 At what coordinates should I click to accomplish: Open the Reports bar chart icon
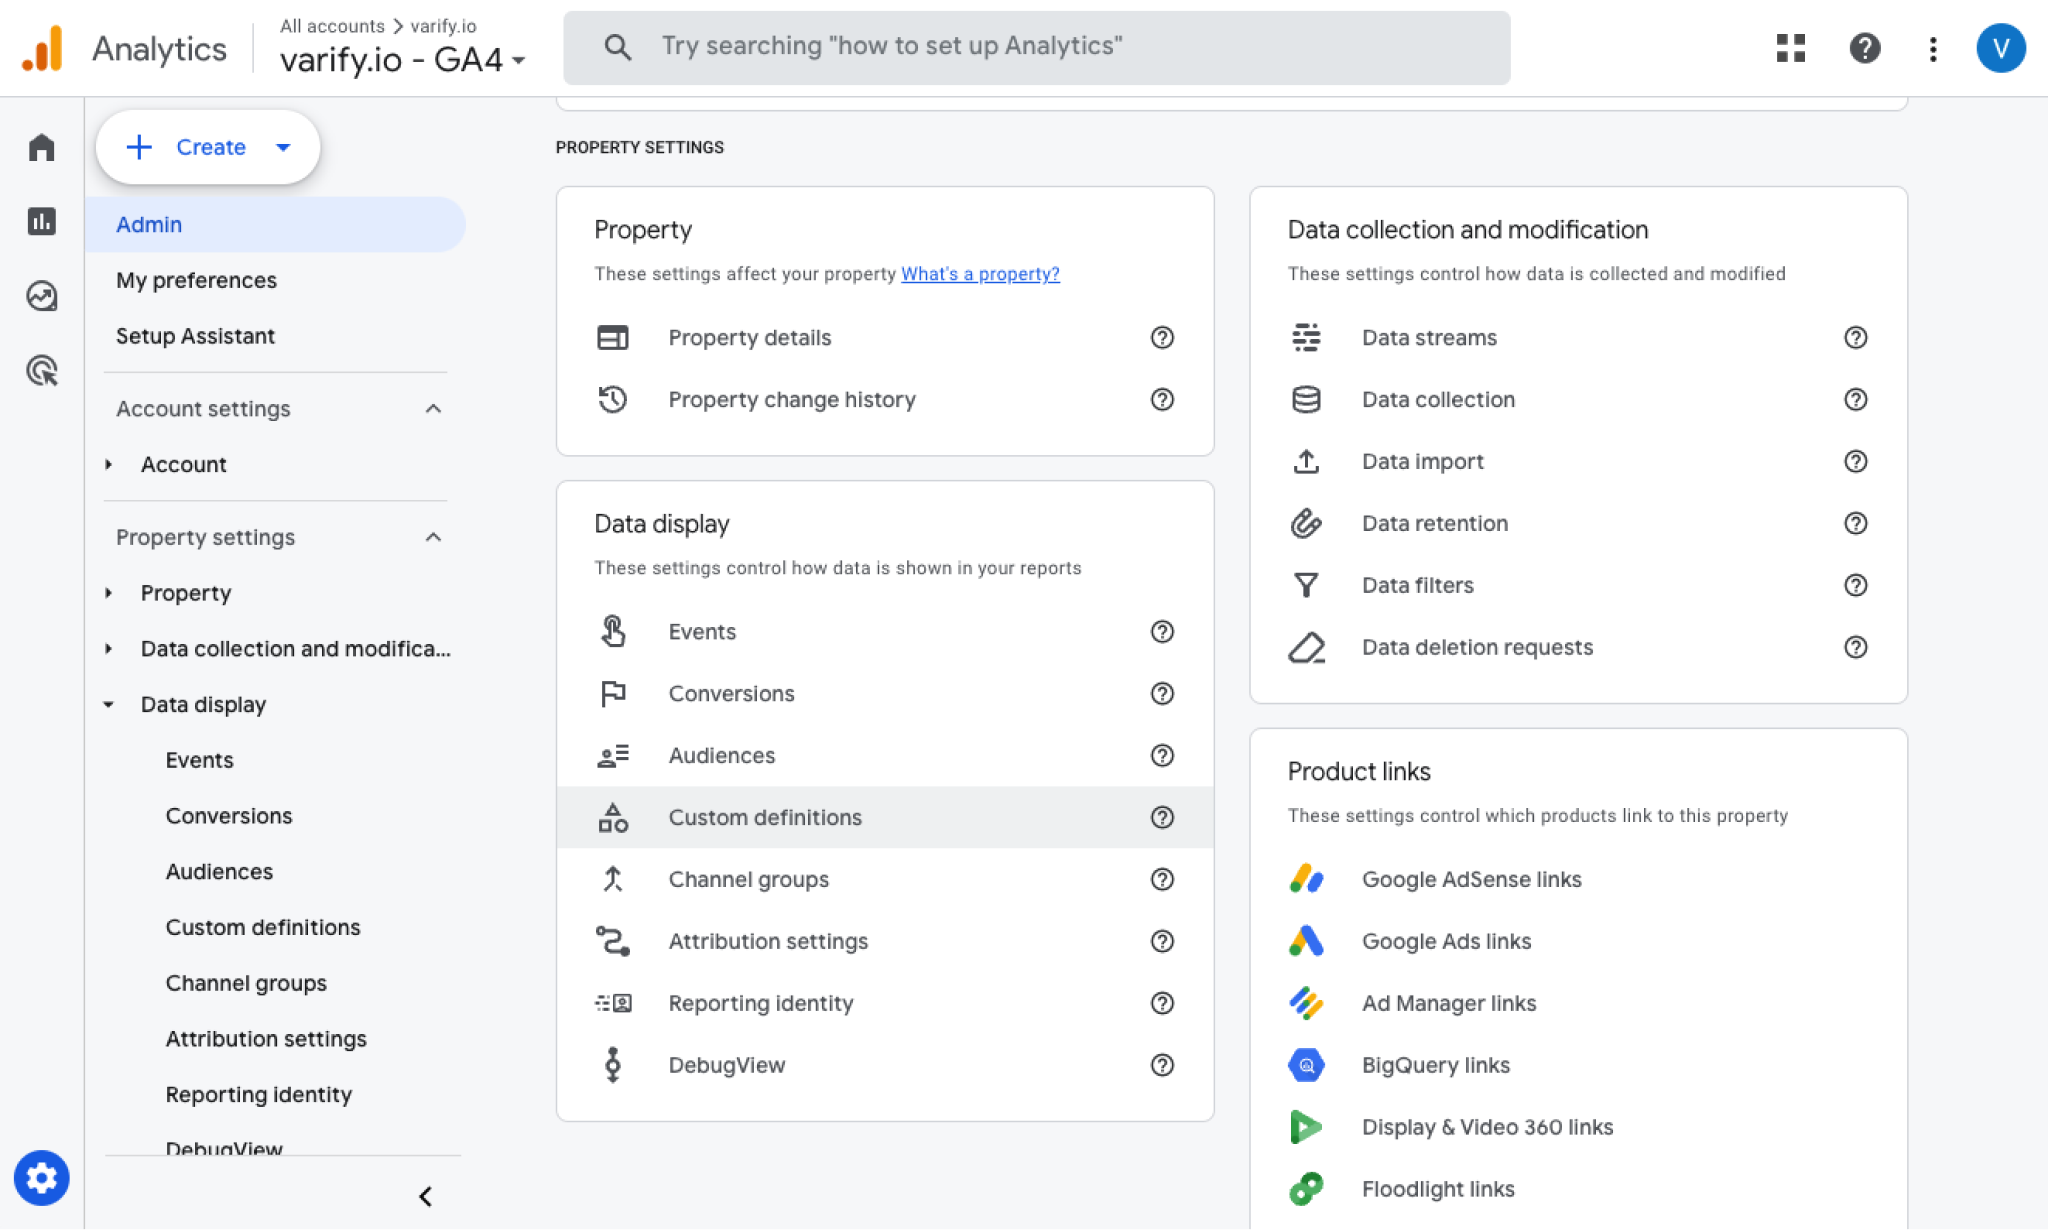tap(41, 221)
